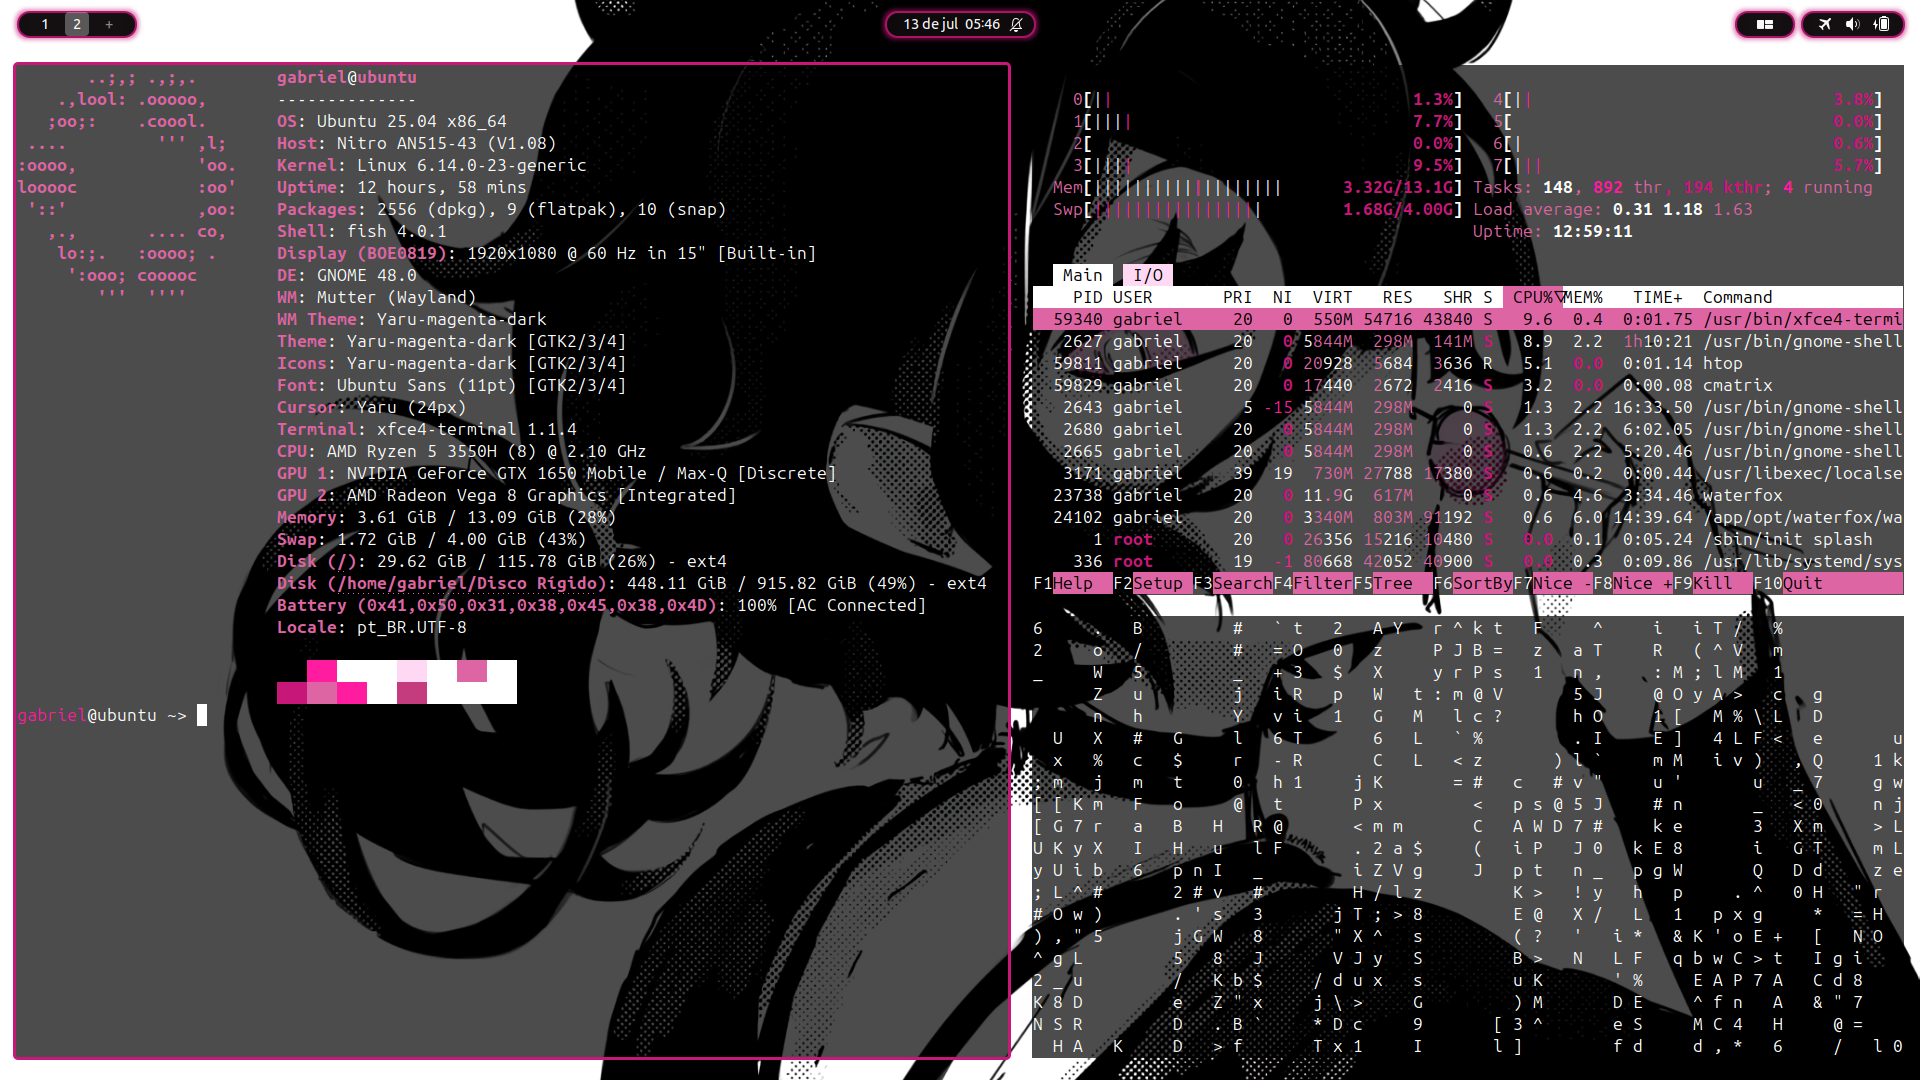Switch to workspace 2 in top bar
The image size is (1920, 1080).
(x=77, y=24)
